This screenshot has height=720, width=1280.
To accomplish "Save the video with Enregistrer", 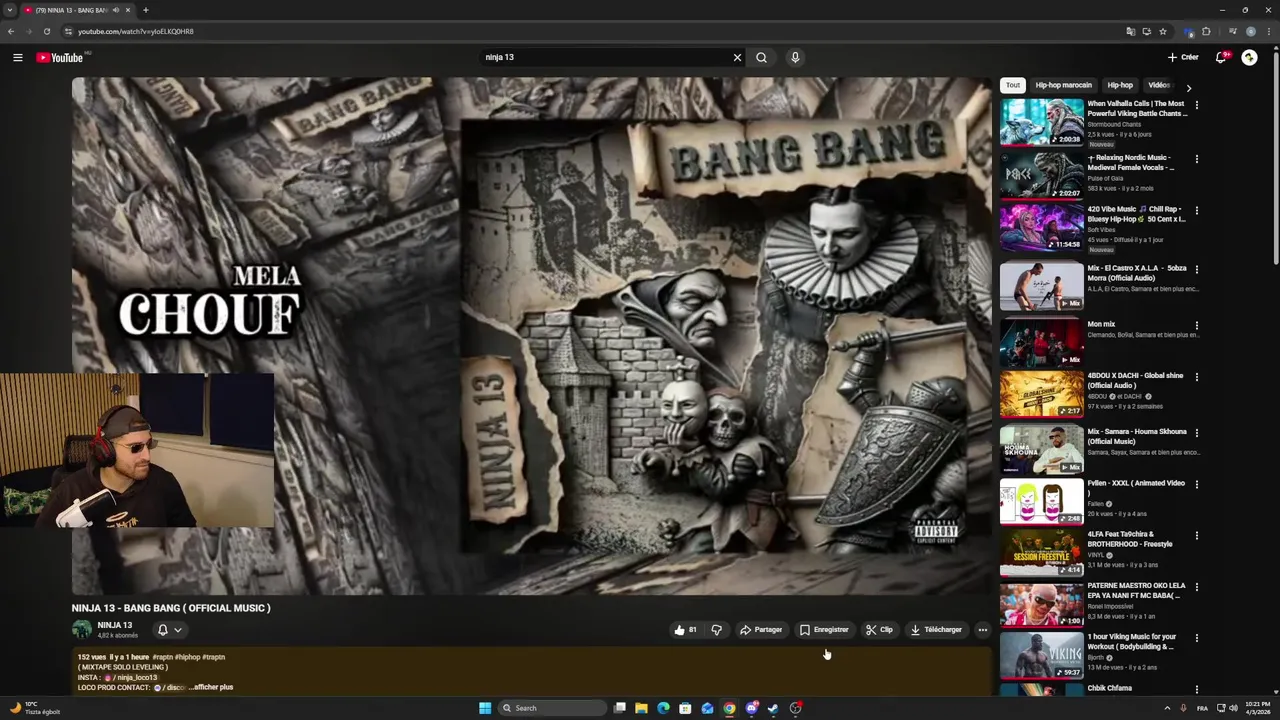I will click(x=824, y=630).
